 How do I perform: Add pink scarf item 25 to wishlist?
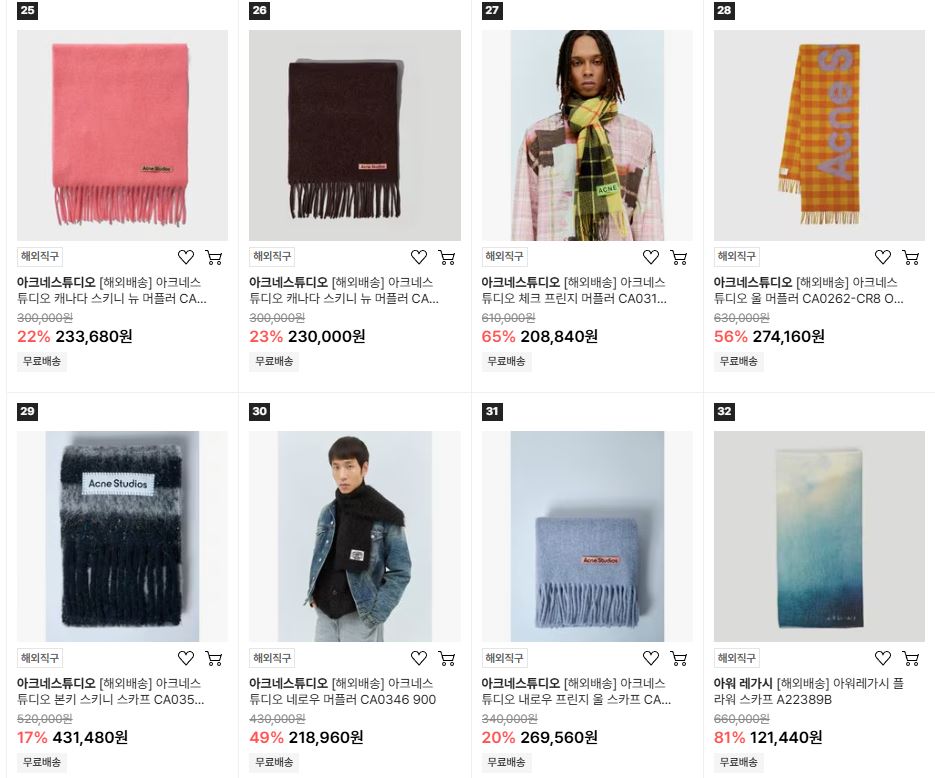click(x=186, y=257)
